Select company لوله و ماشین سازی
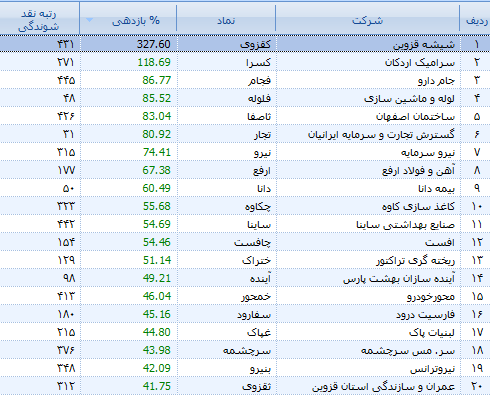Image resolution: width=490 pixels, height=395 pixels. pyautogui.click(x=409, y=98)
